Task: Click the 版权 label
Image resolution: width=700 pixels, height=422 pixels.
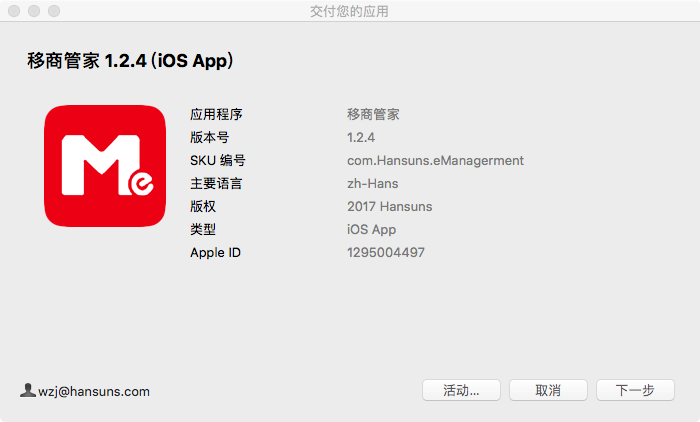Action: [203, 206]
